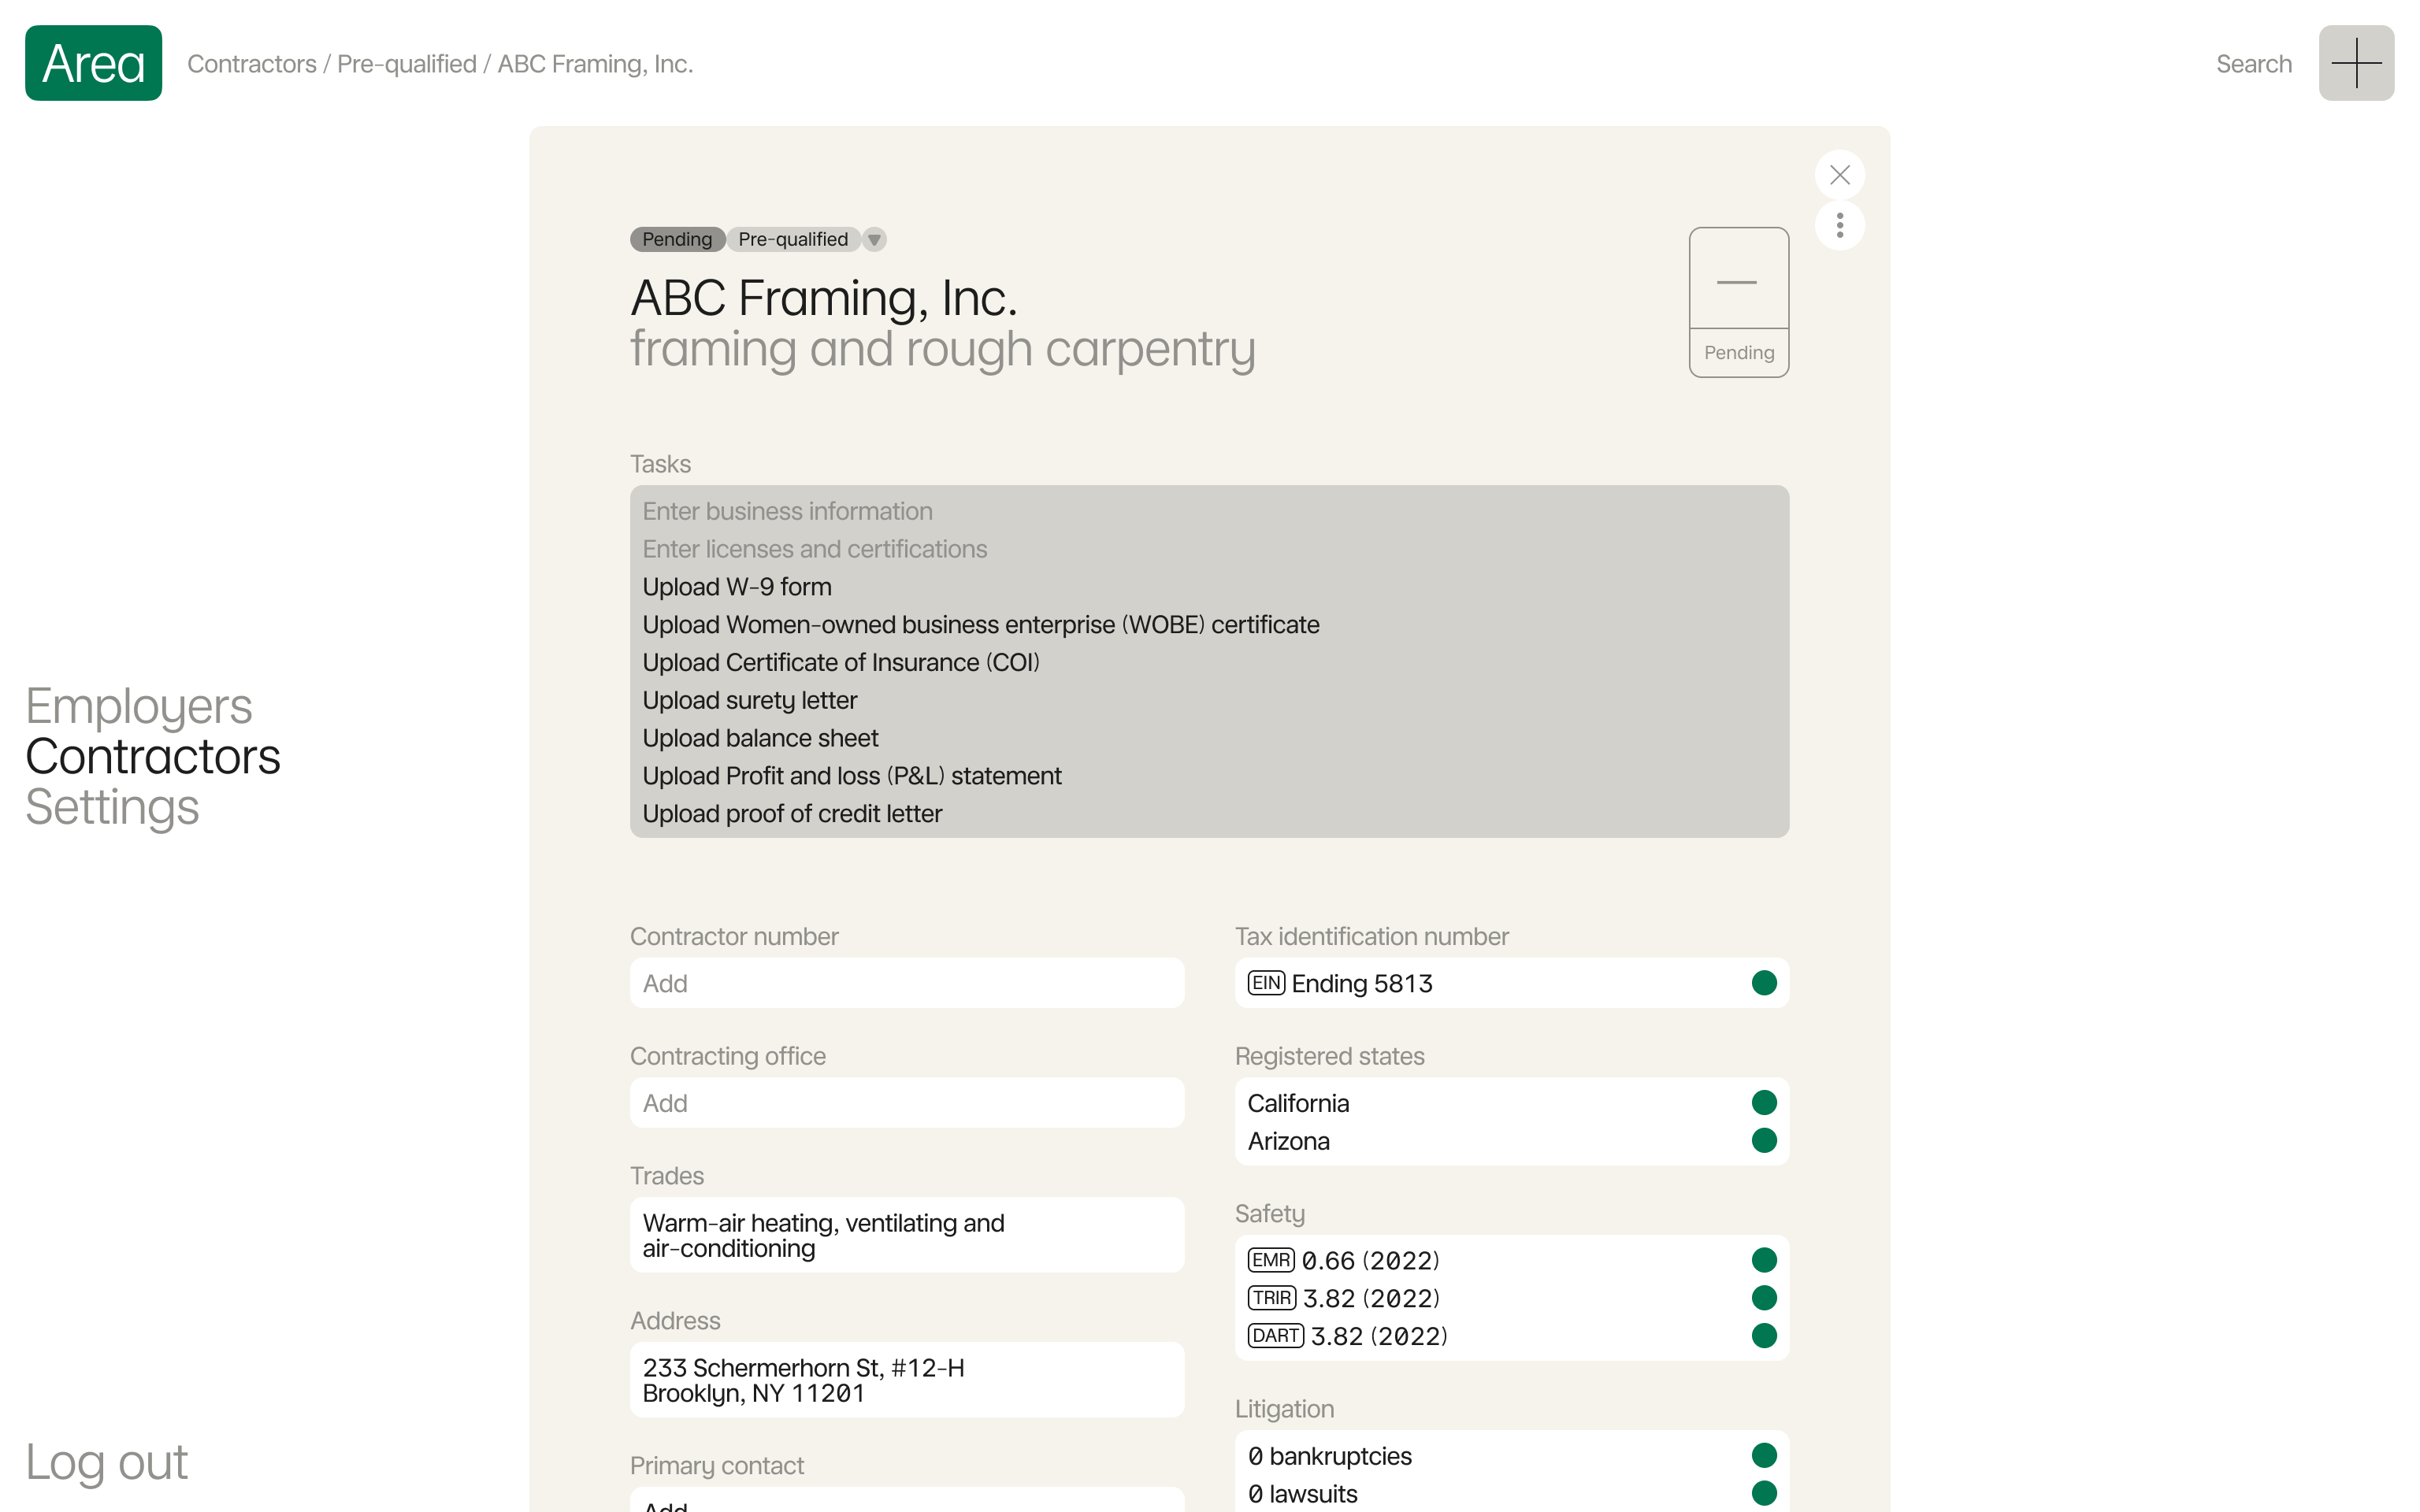The image size is (2420, 1512).
Task: Click EMR value 0.66 (2022)
Action: (1371, 1260)
